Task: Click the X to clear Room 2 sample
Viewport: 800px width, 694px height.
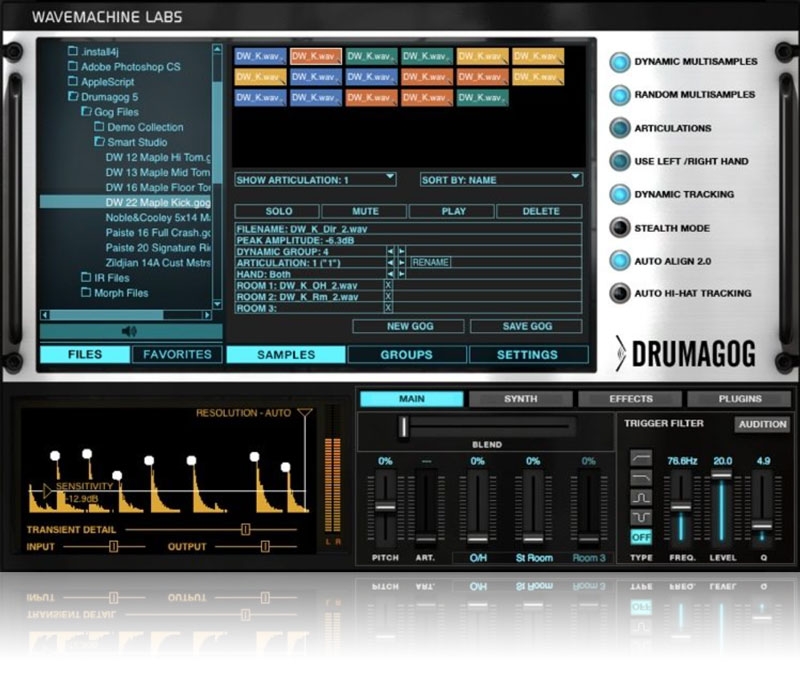Action: pyautogui.click(x=388, y=296)
